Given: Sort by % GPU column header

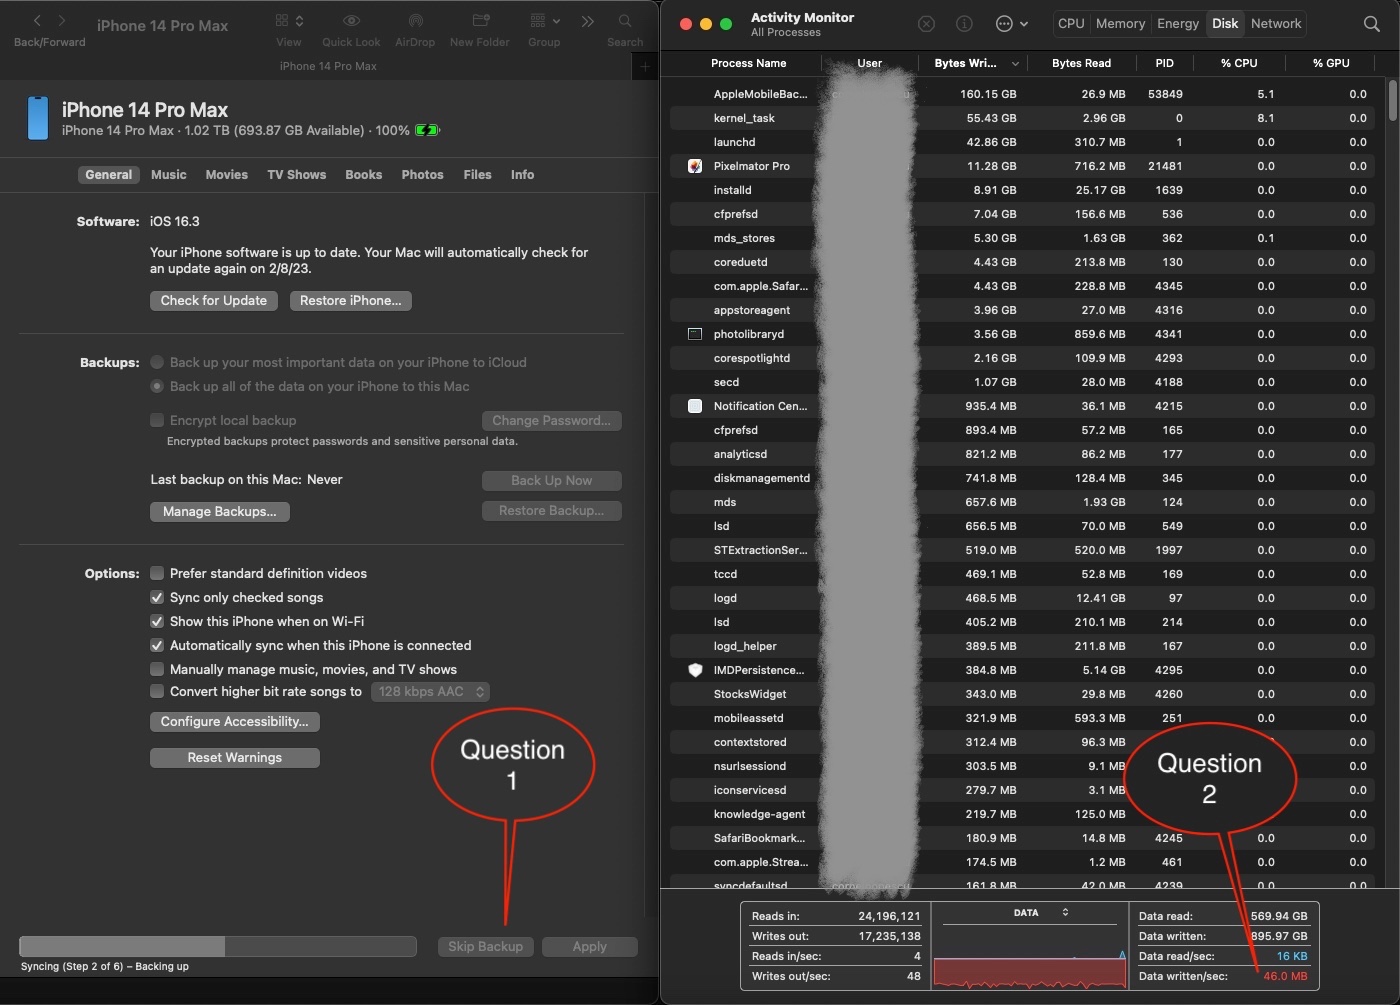Looking at the screenshot, I should click(1331, 63).
